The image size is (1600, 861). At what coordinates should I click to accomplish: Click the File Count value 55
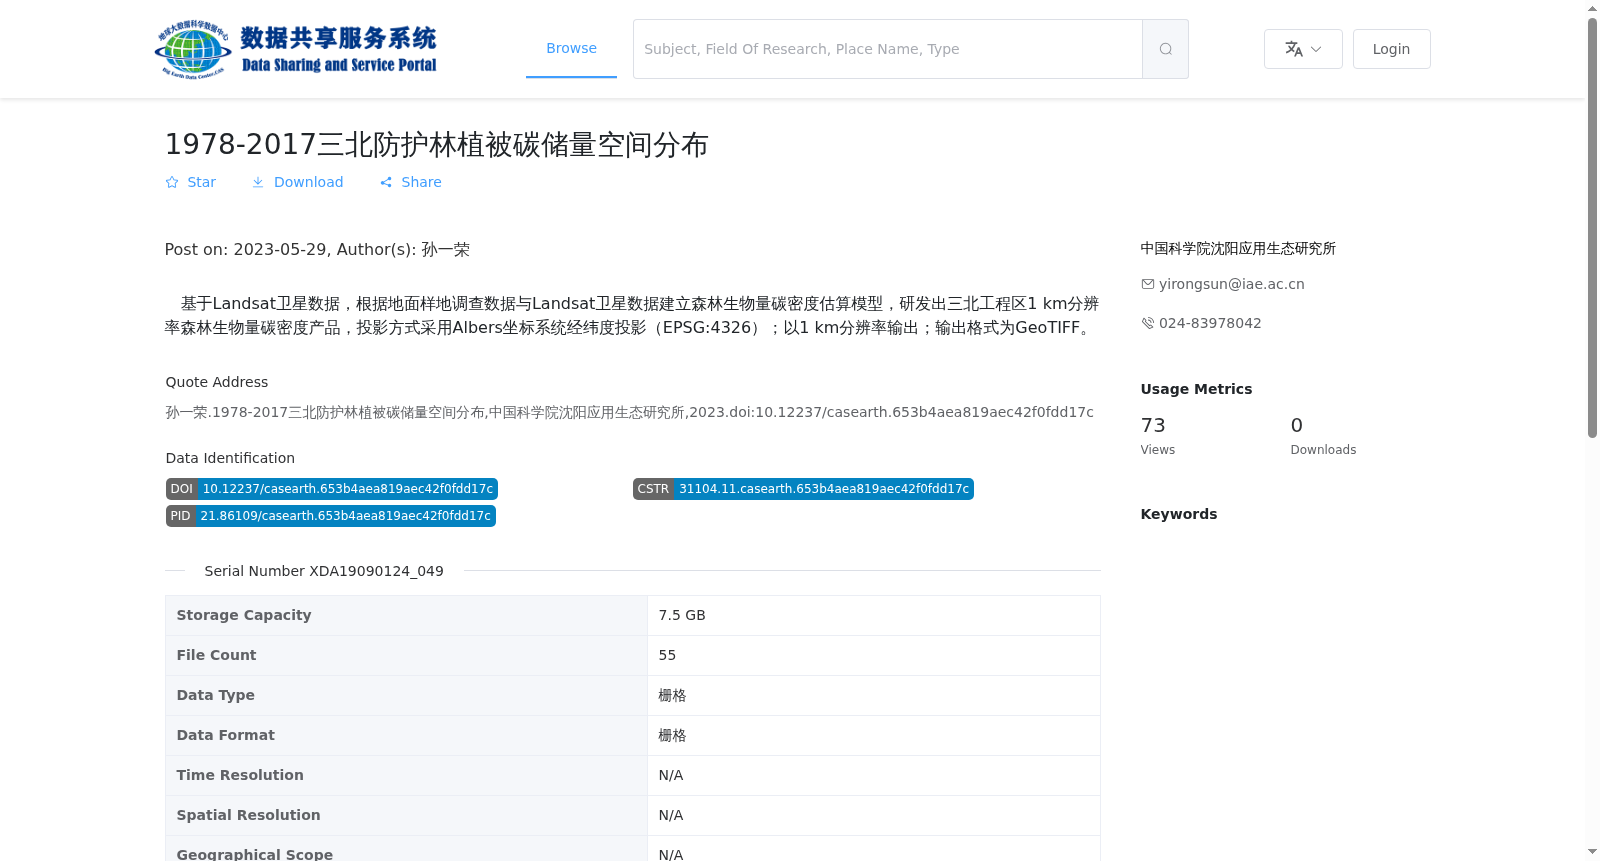tap(667, 655)
